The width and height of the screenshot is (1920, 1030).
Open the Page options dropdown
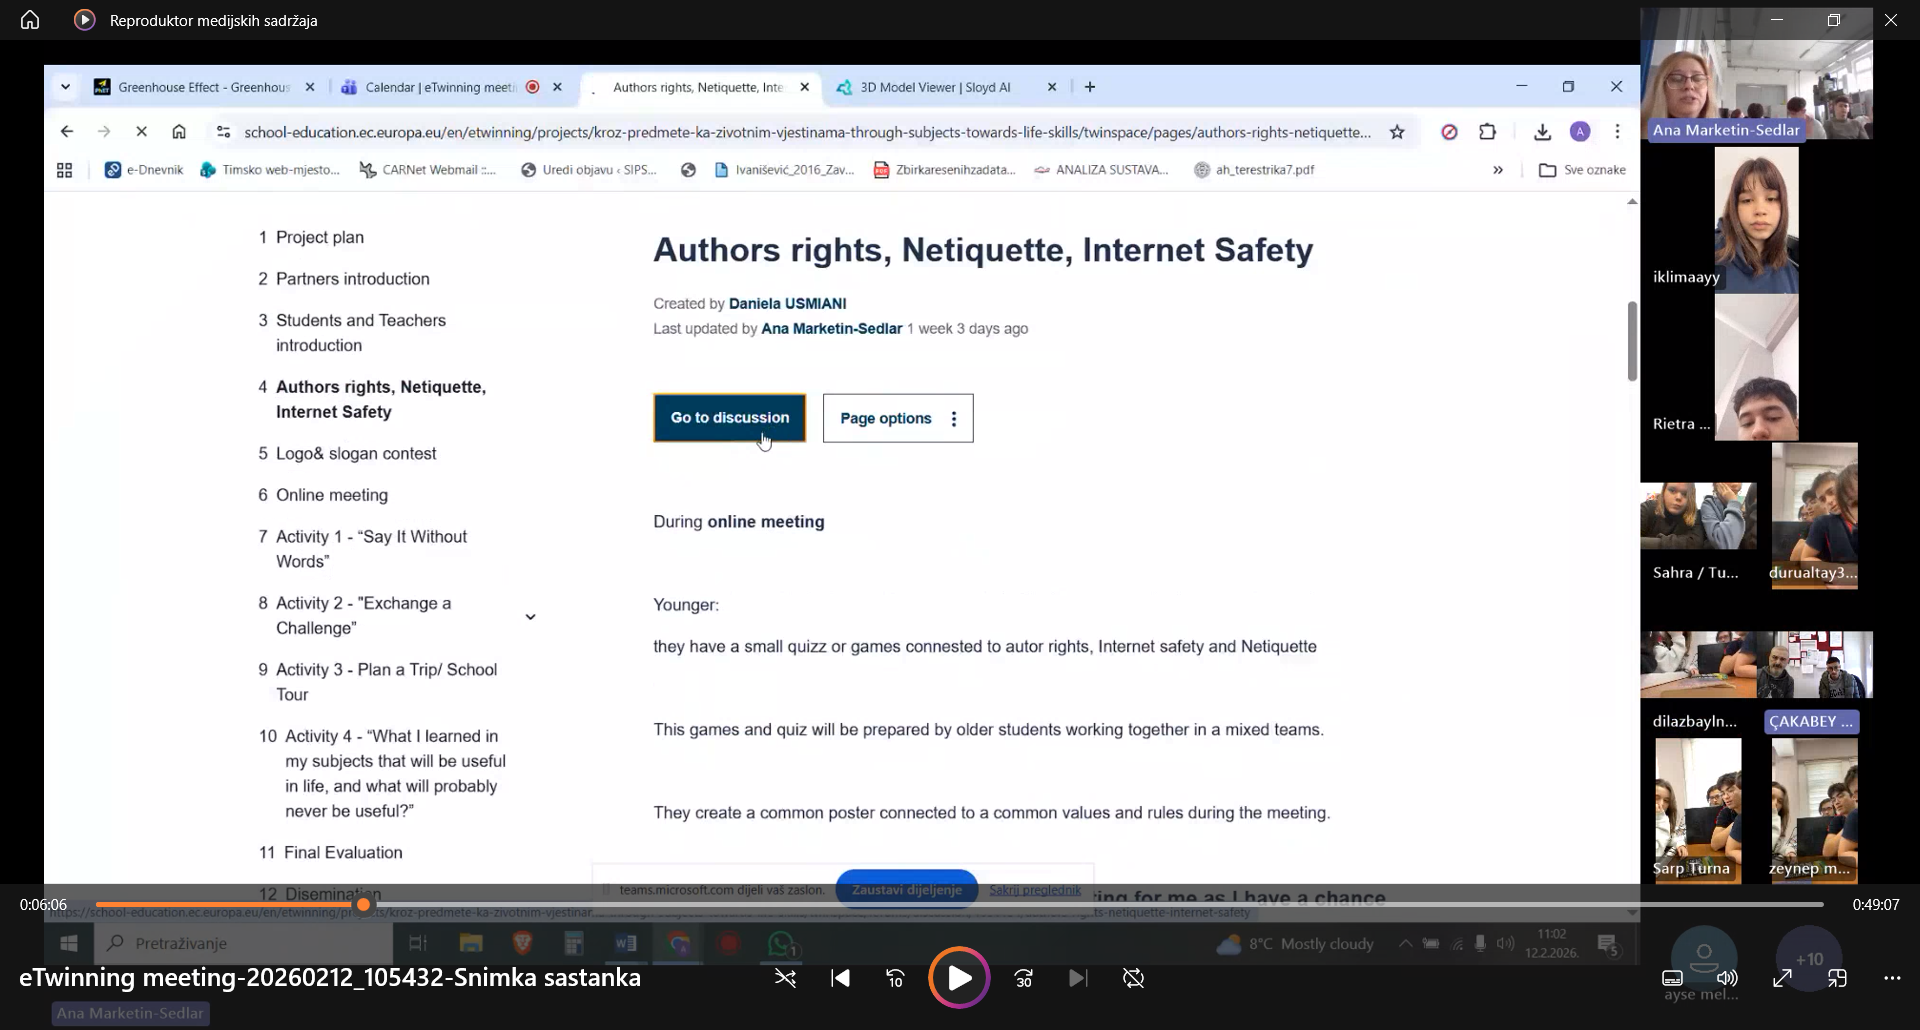(897, 418)
